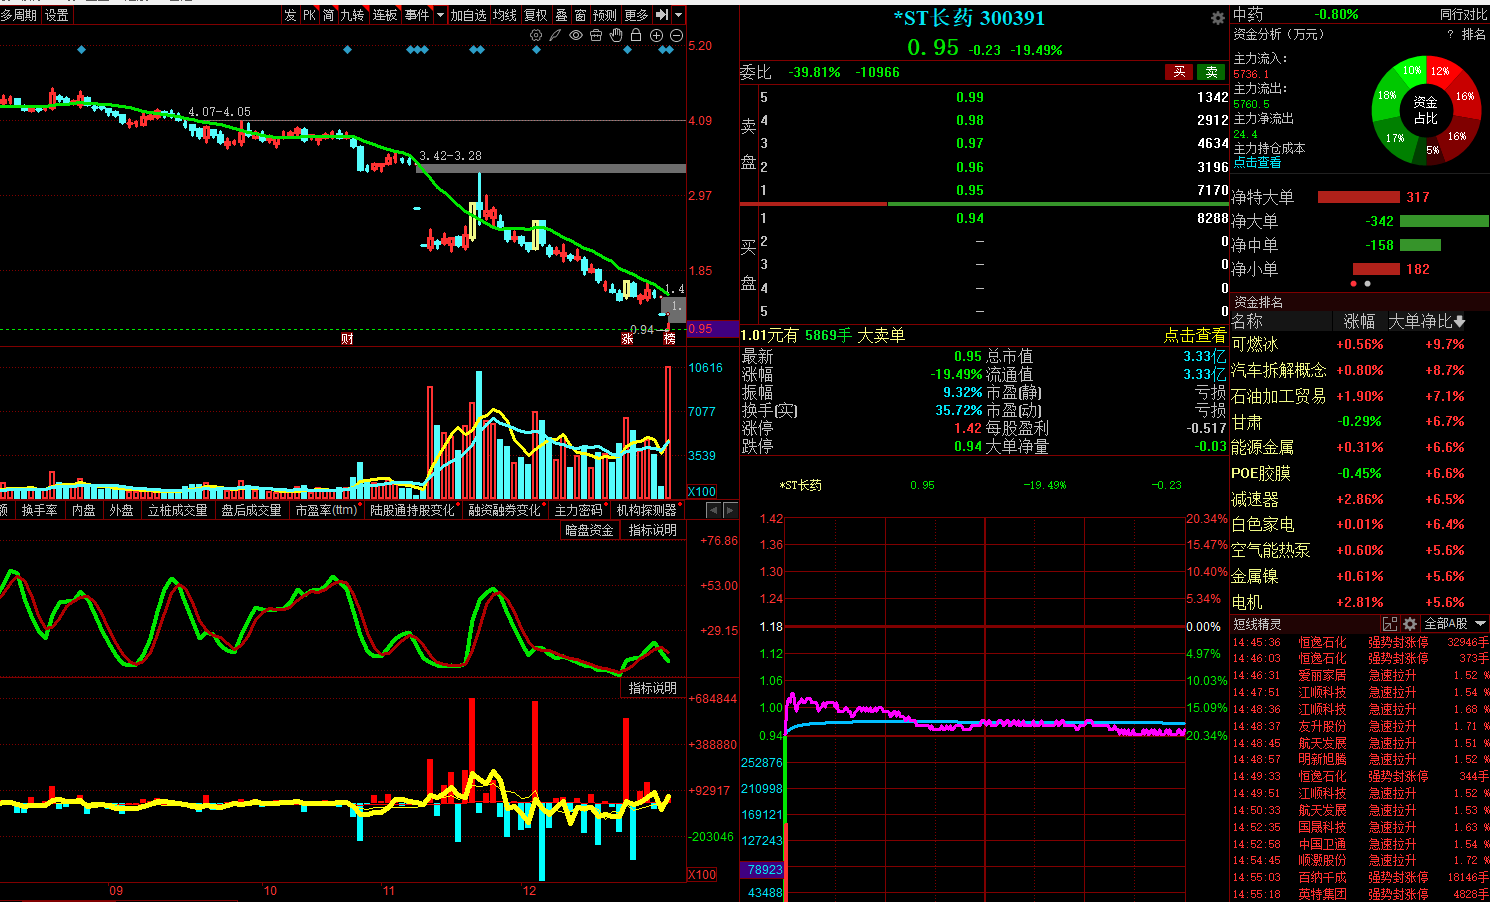
Task: Click the 财 marker below K-line chart
Action: click(x=346, y=339)
